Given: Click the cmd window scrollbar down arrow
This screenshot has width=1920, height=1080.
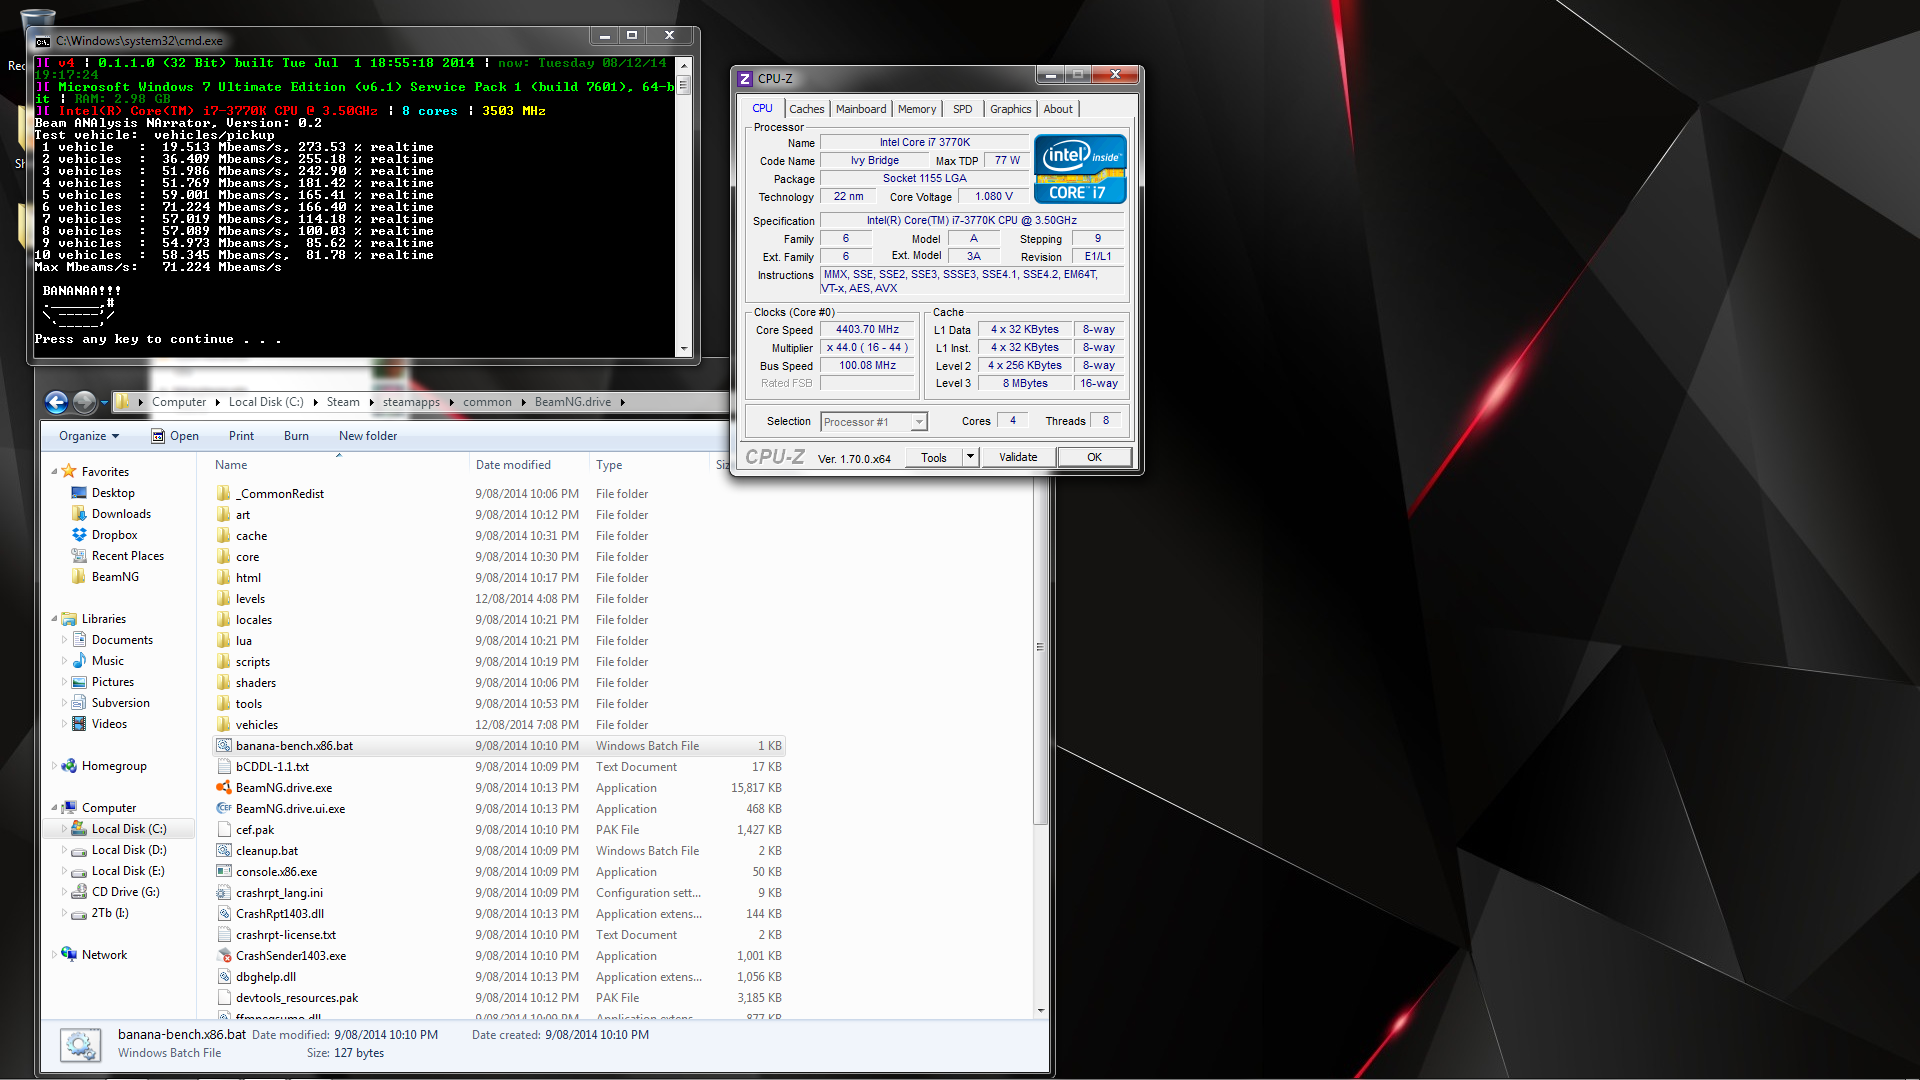Looking at the screenshot, I should pyautogui.click(x=684, y=349).
